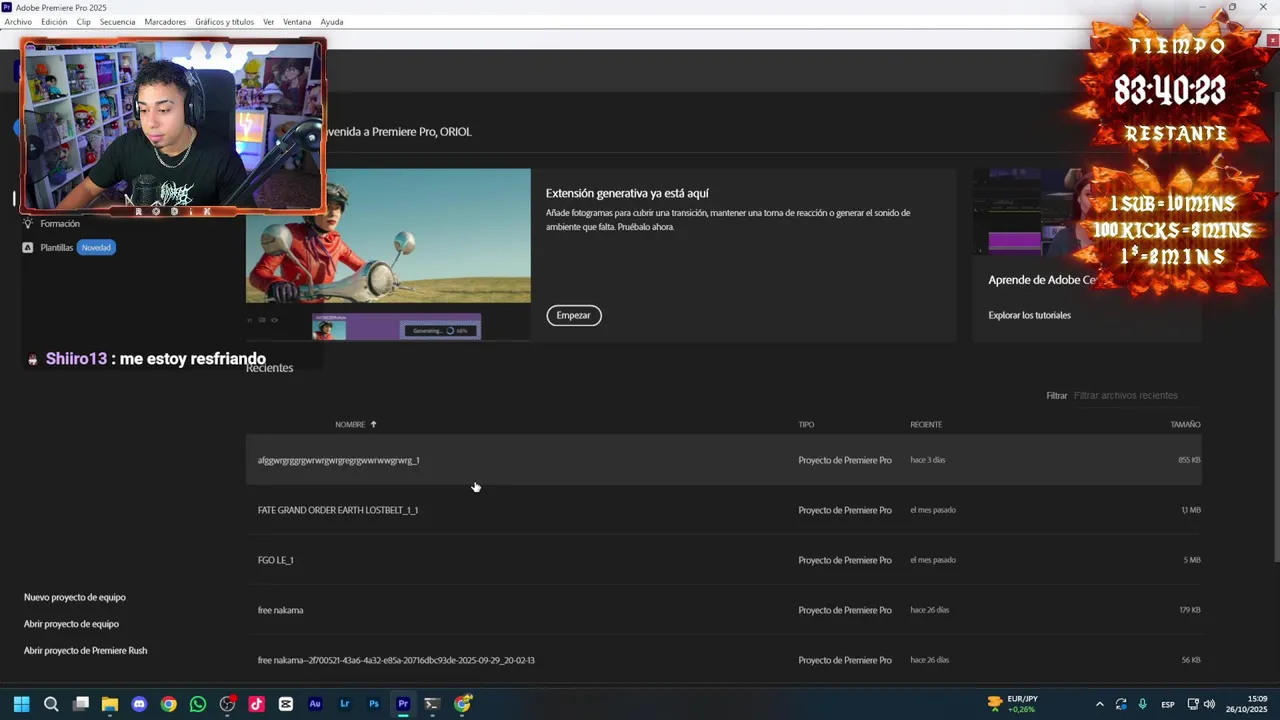This screenshot has width=1280, height=720.
Task: Click Abrir proyecto de Premiere Rush
Action: (85, 650)
